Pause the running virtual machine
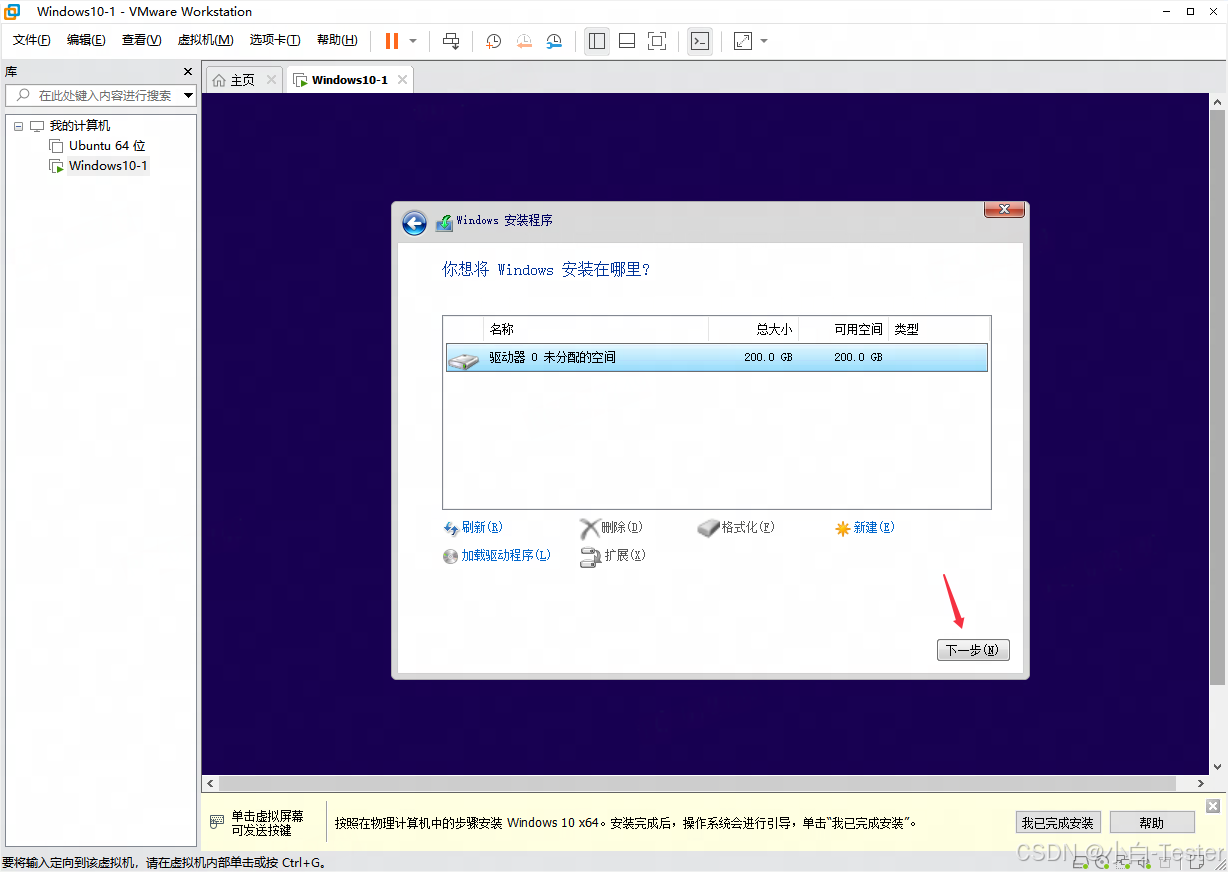 click(x=391, y=41)
